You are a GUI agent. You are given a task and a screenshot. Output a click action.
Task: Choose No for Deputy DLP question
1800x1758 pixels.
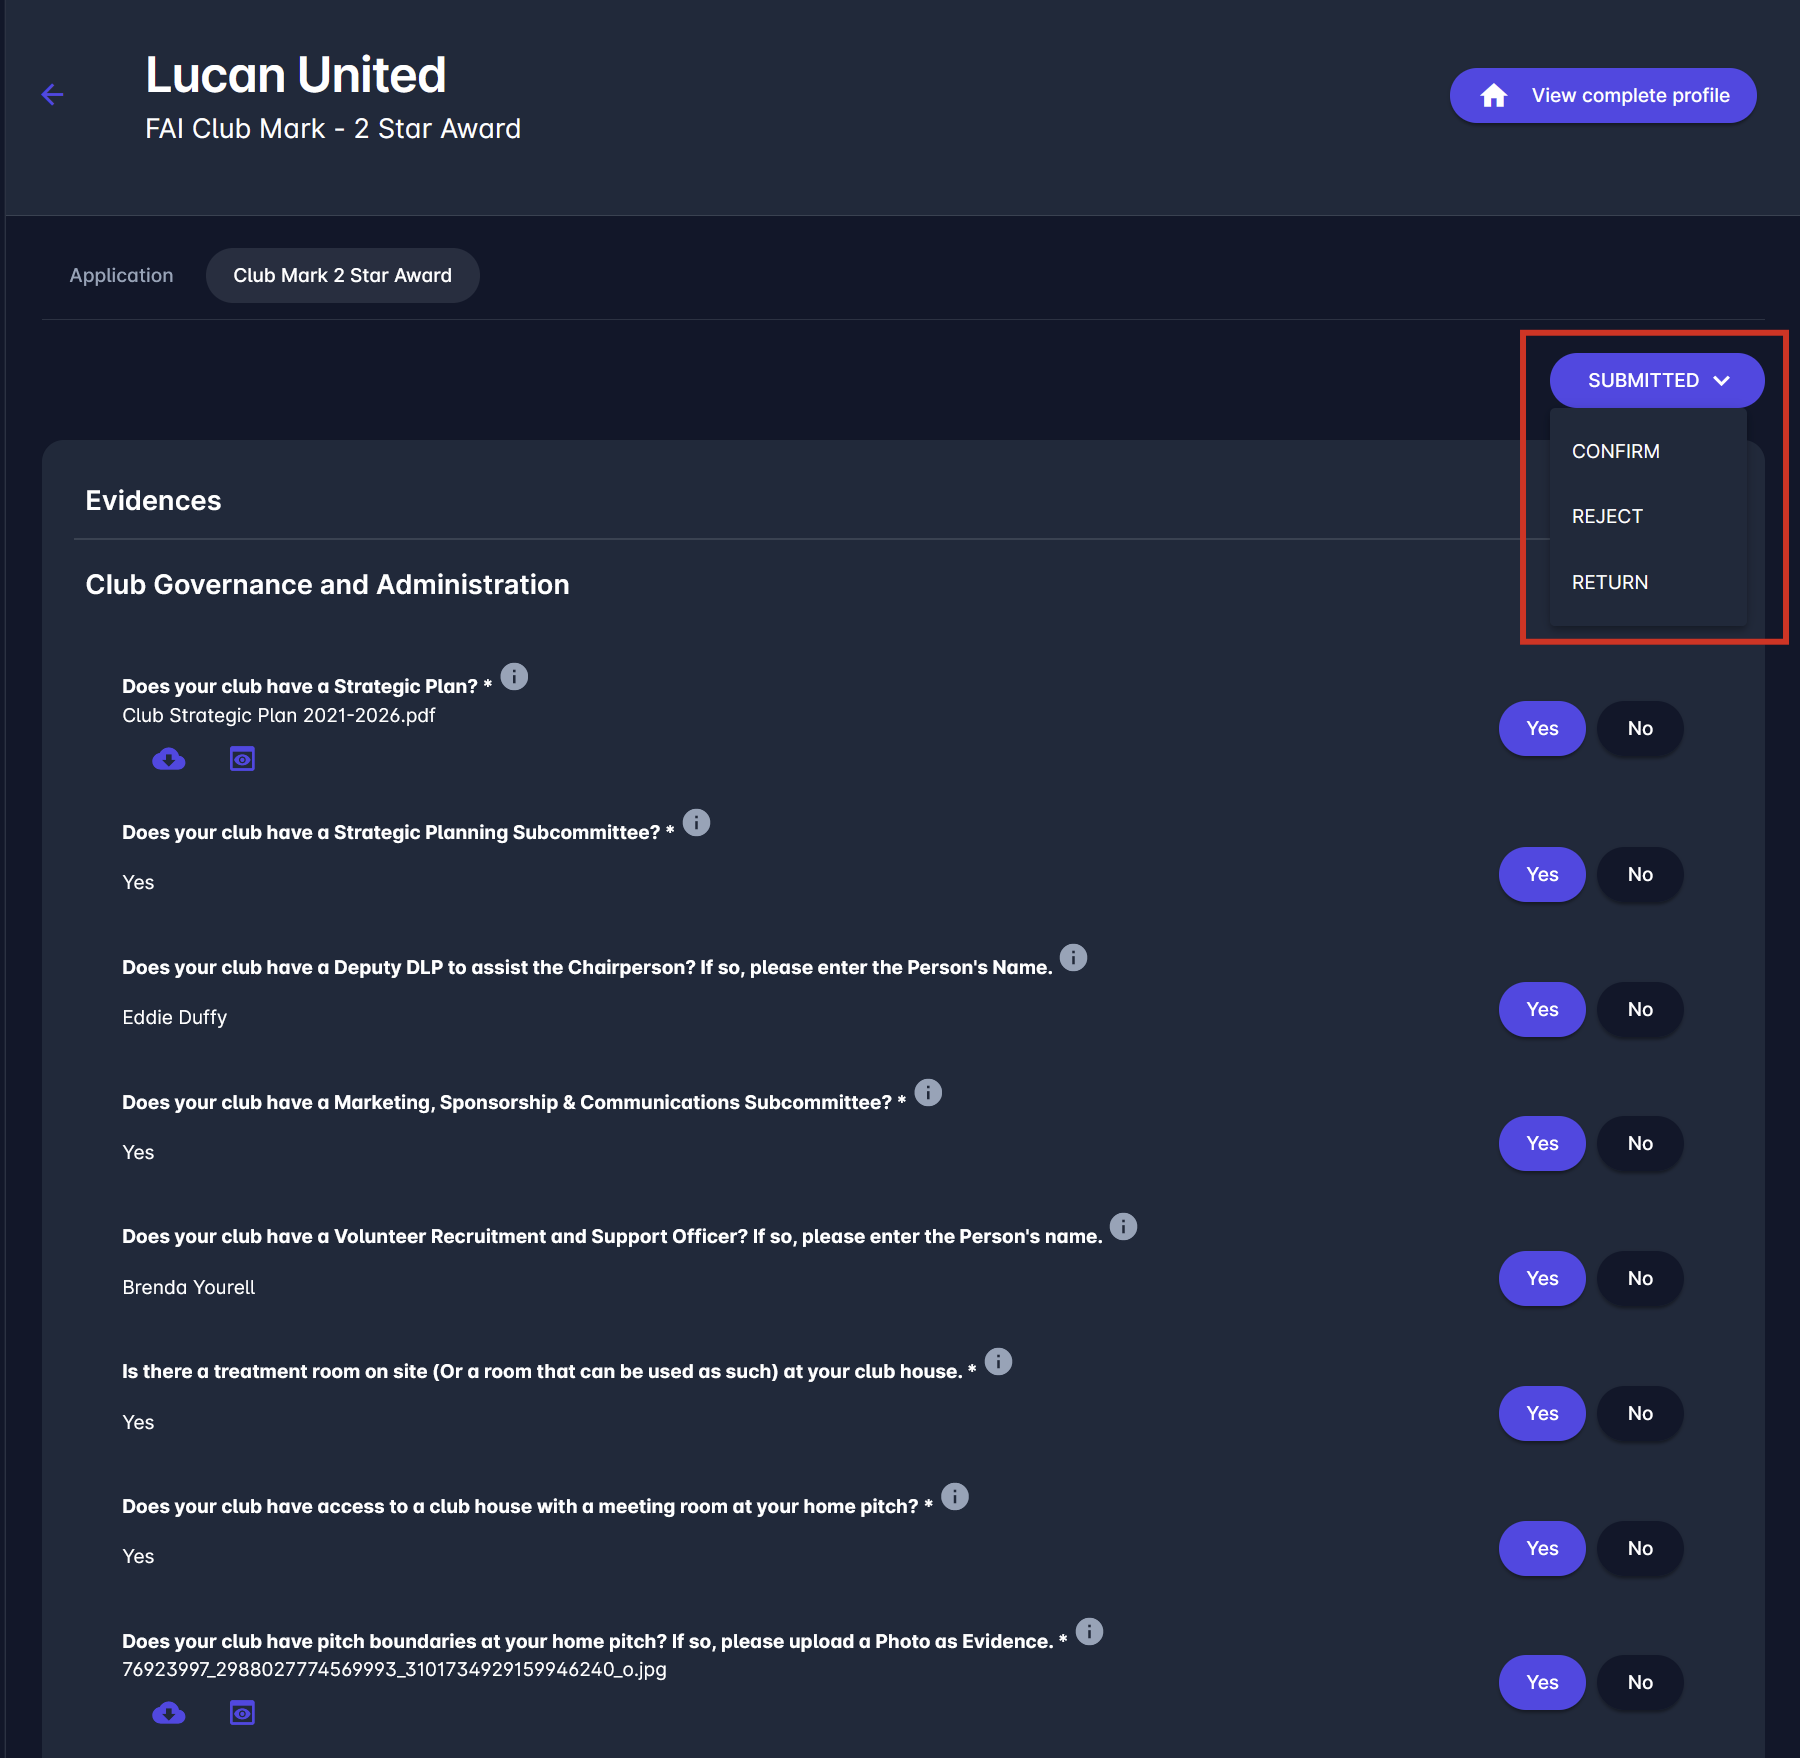(1640, 1010)
